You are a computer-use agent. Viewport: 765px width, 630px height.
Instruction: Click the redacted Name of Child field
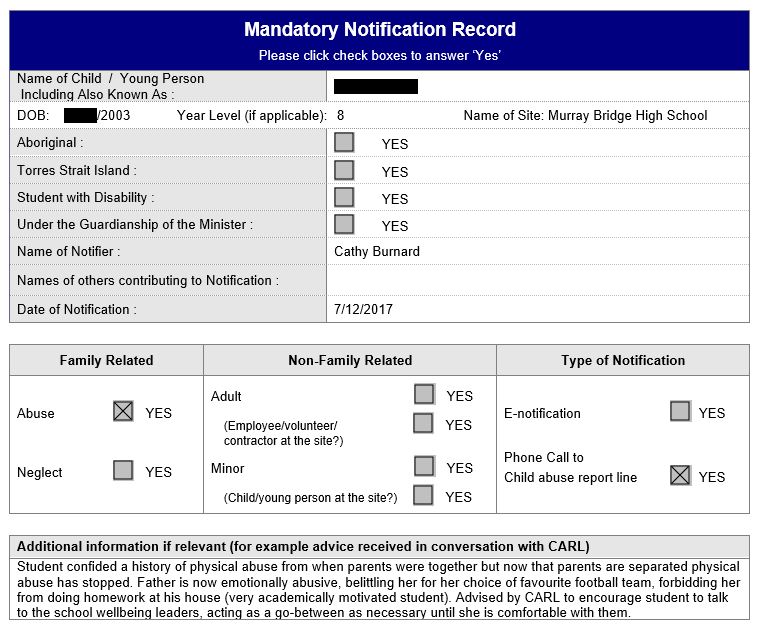pyautogui.click(x=376, y=87)
